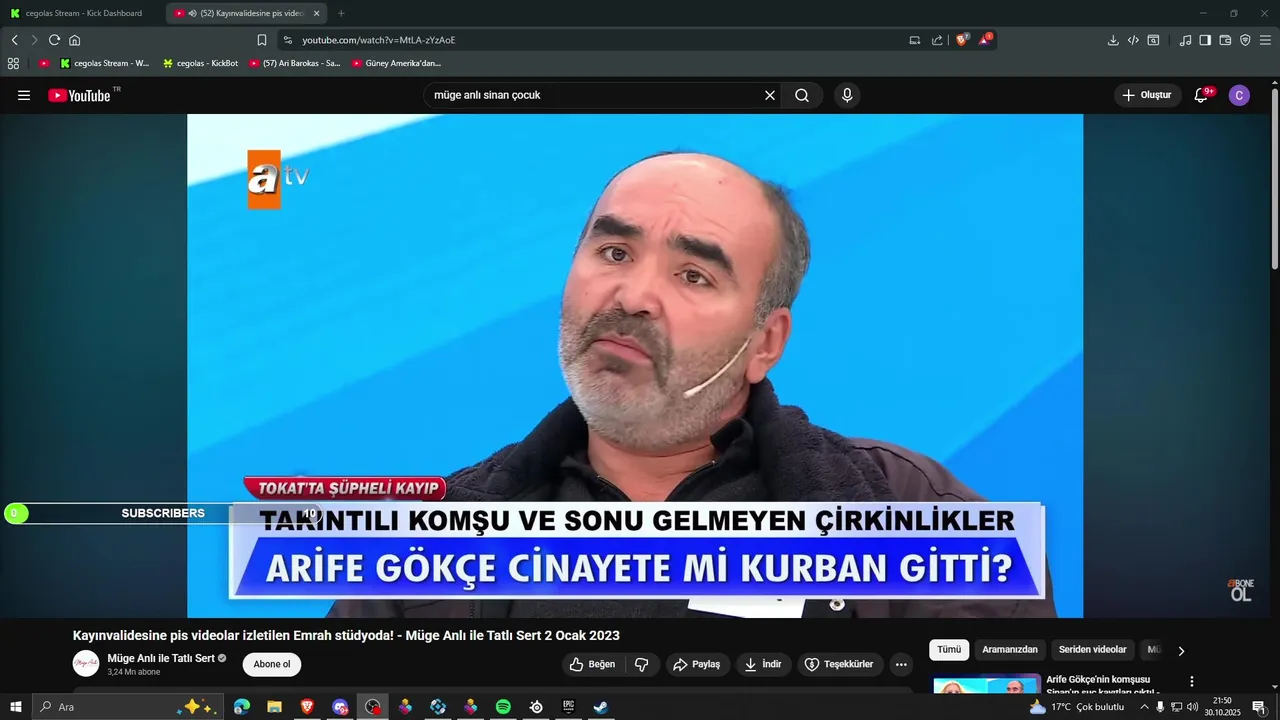This screenshot has width=1280, height=720.
Task: Open the account avatar menu
Action: pyautogui.click(x=1239, y=95)
